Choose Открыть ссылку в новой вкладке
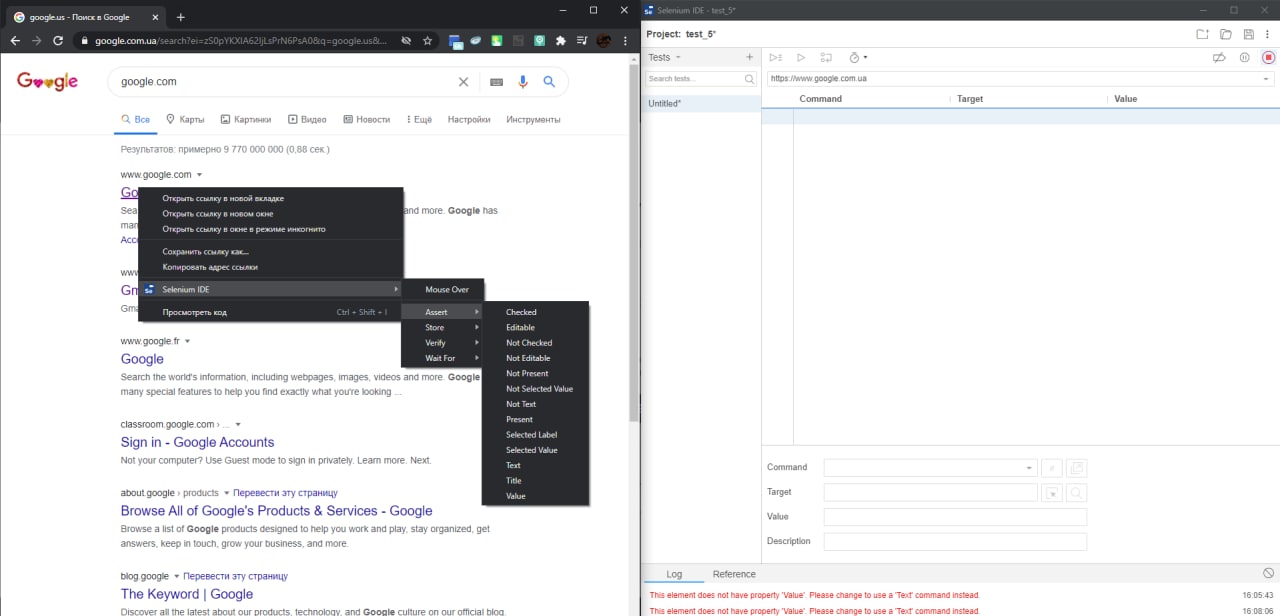1280x616 pixels. pyautogui.click(x=270, y=198)
